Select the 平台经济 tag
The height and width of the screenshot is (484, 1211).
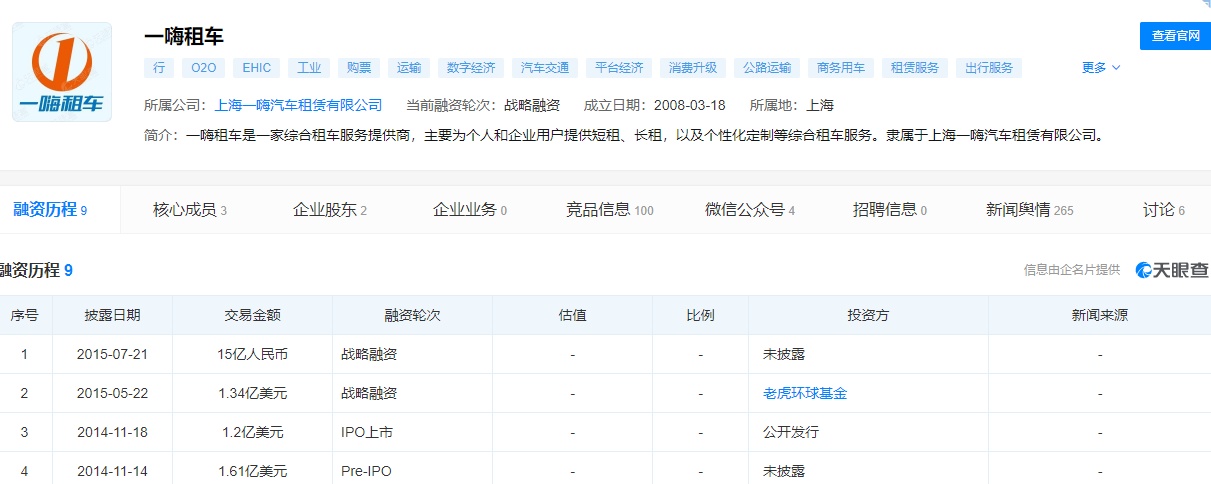click(x=619, y=68)
